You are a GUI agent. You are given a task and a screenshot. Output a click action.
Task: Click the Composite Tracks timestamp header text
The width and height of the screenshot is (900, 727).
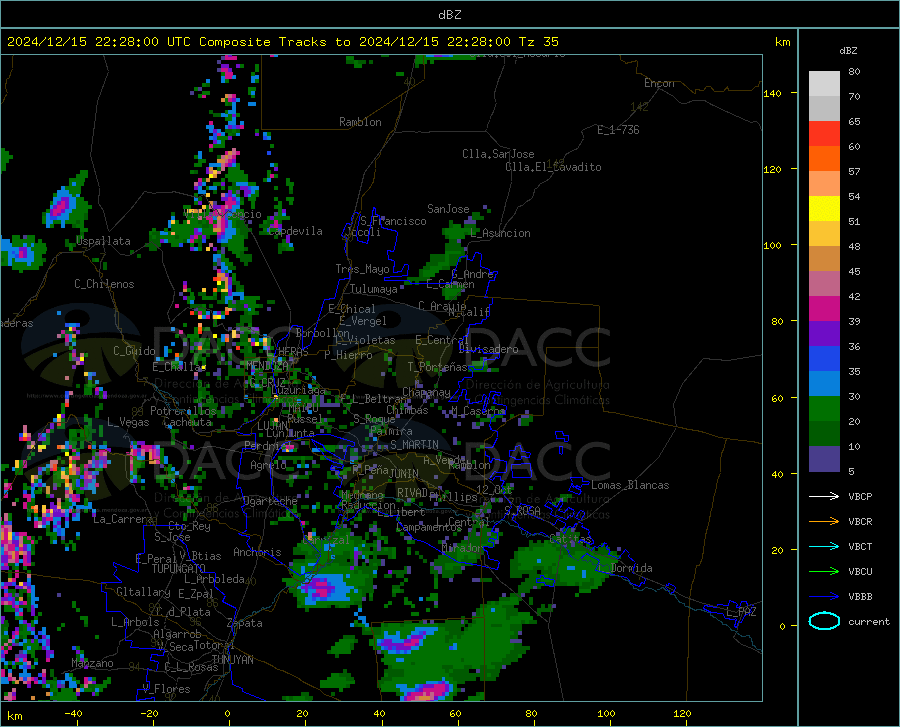283,42
